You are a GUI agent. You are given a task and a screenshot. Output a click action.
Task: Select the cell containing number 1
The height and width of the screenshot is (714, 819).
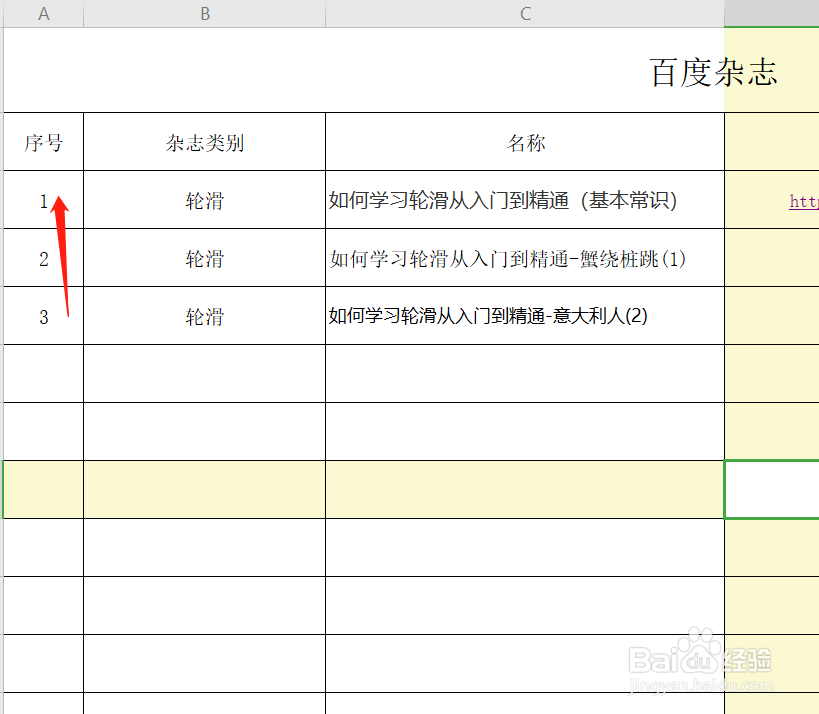click(43, 200)
